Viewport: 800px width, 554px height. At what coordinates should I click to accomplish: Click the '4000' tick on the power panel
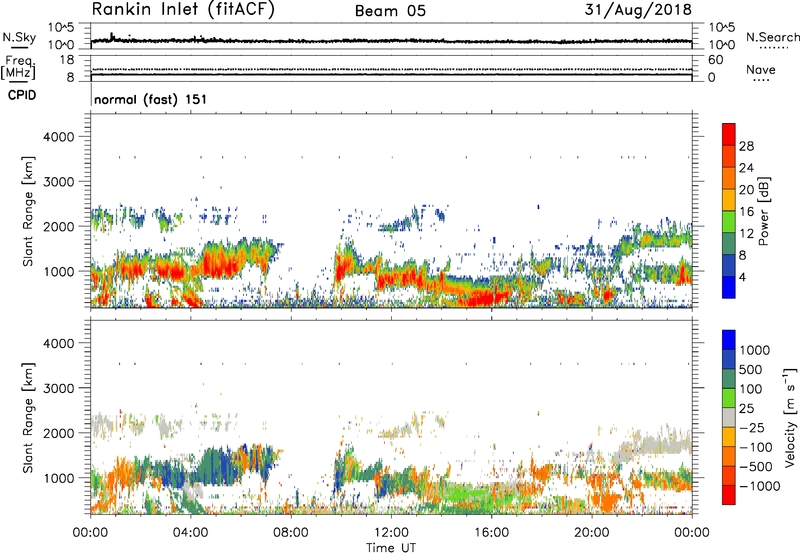tap(58, 137)
